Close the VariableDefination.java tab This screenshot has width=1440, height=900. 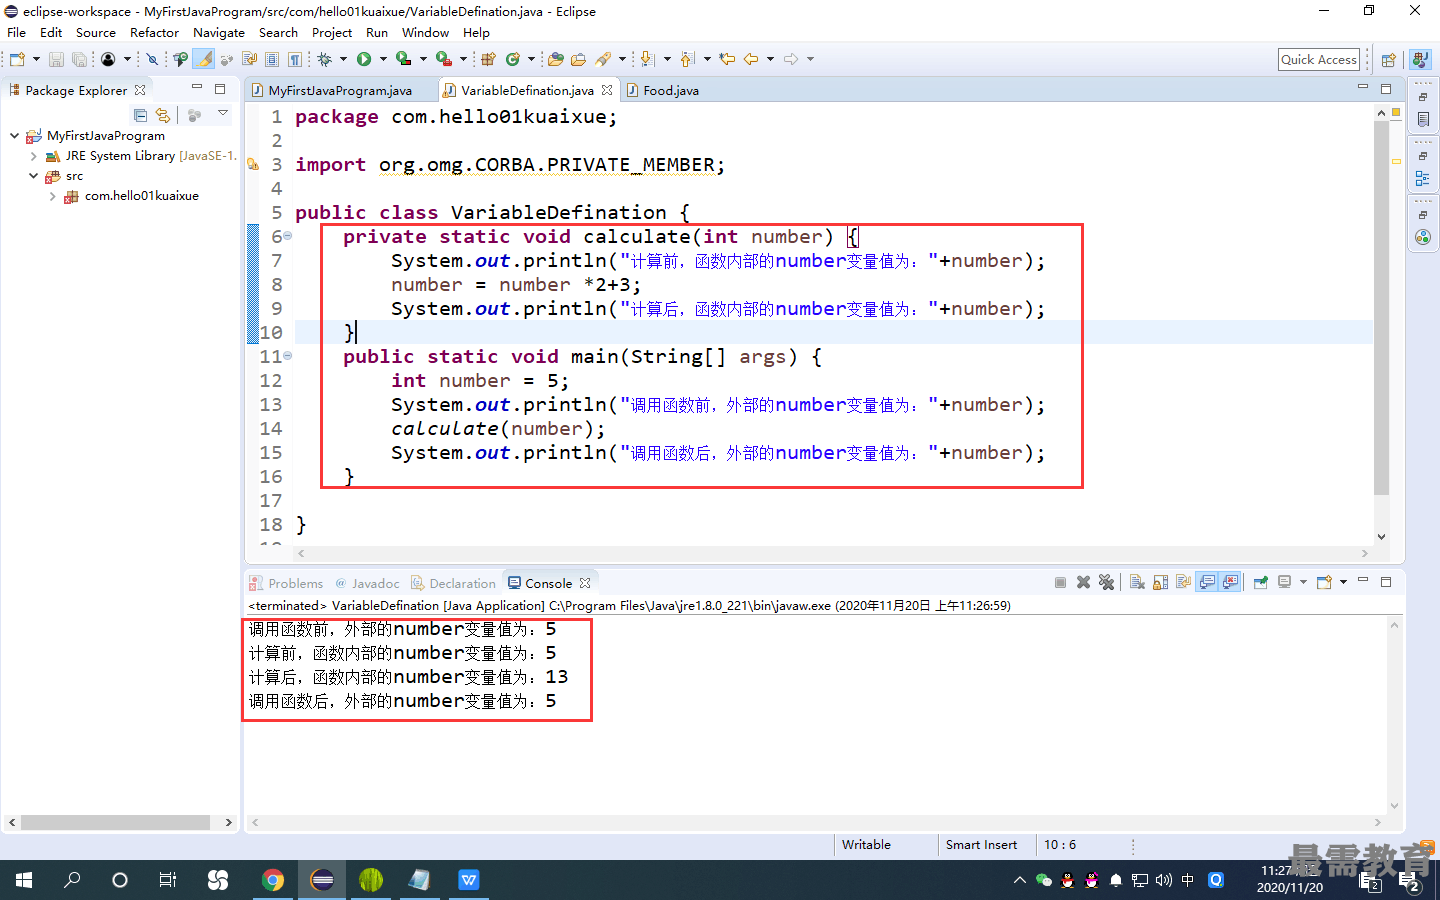pyautogui.click(x=607, y=90)
